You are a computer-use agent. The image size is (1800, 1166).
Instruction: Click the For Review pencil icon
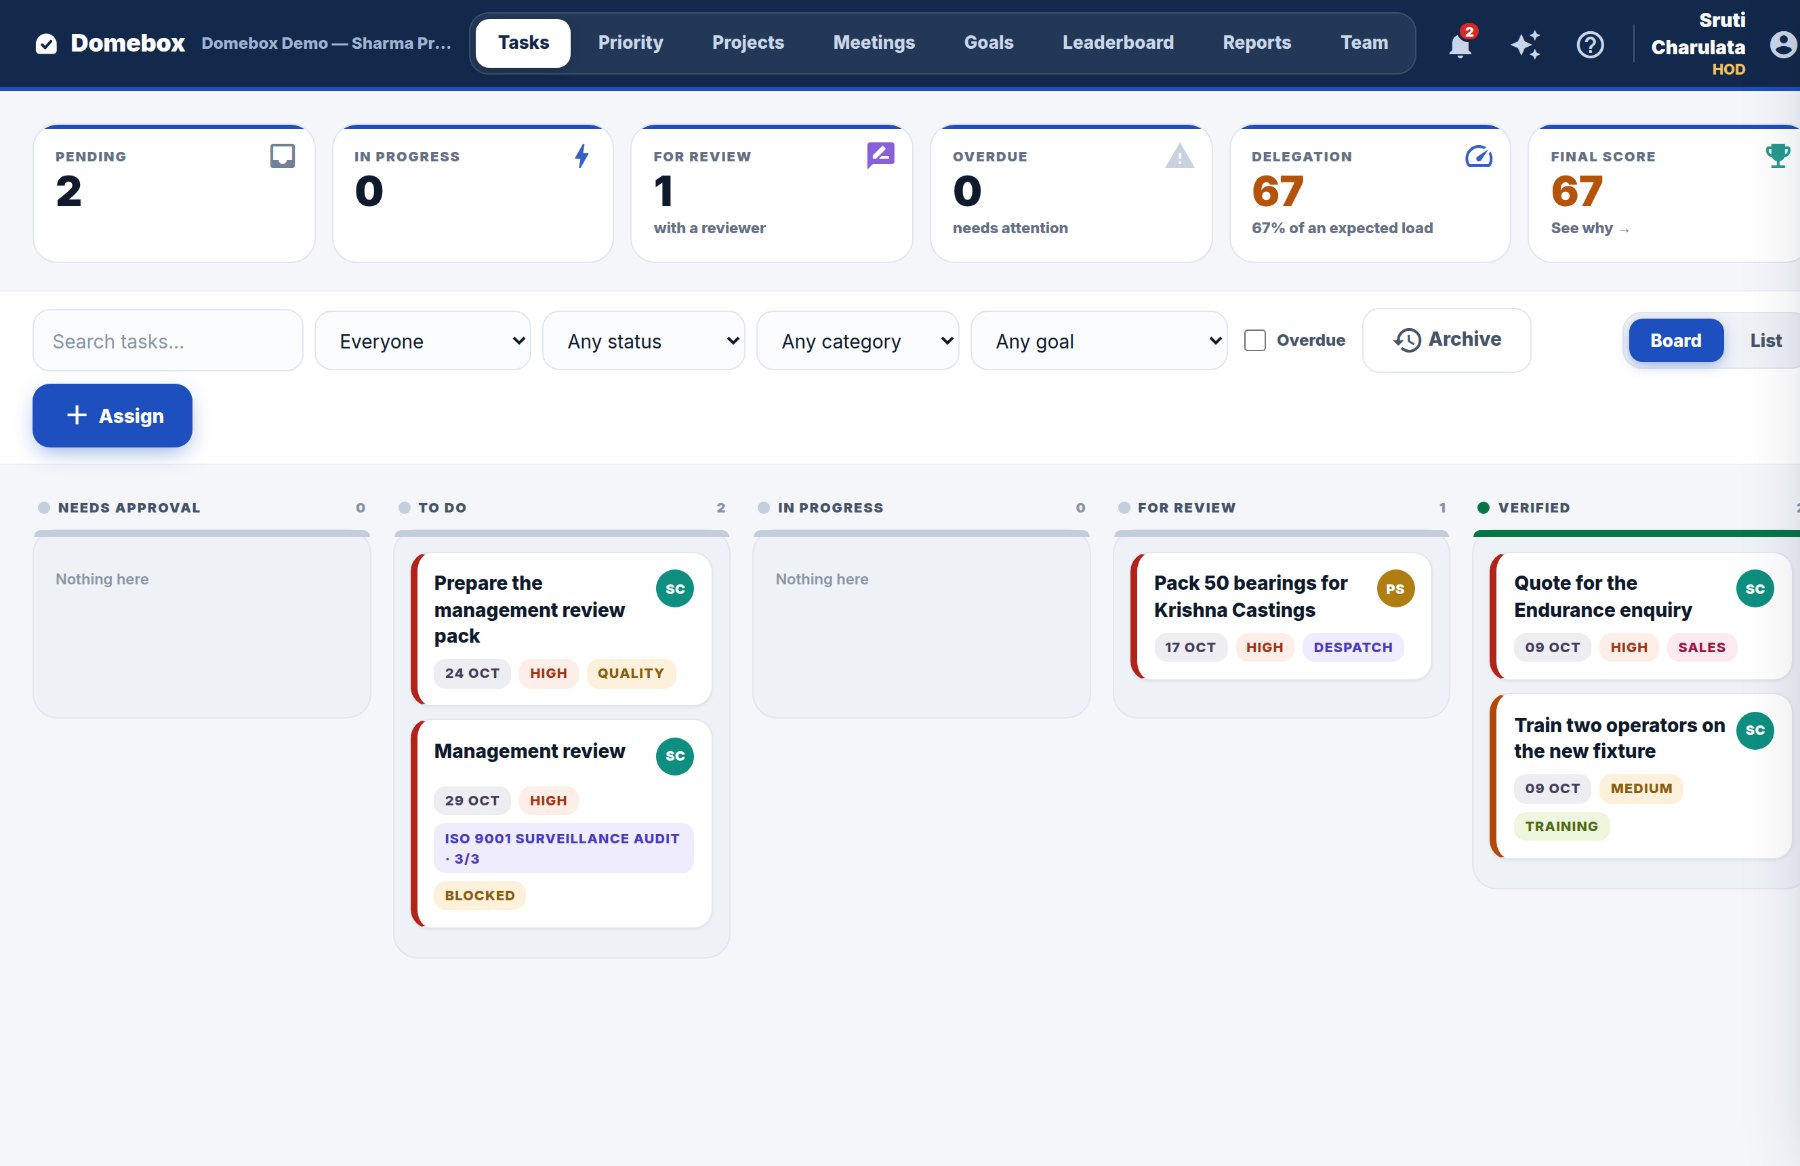[x=880, y=155]
